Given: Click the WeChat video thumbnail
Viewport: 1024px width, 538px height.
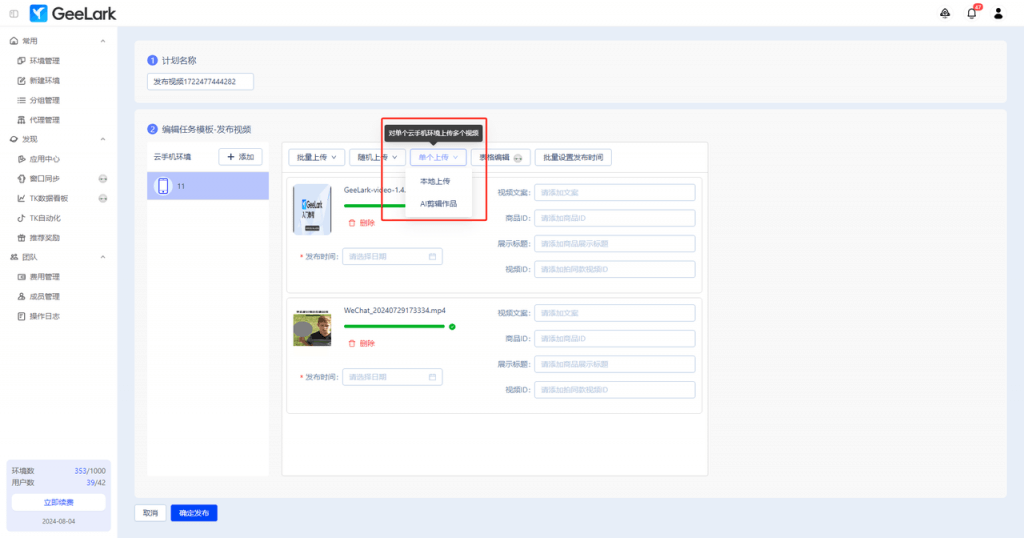Looking at the screenshot, I should click(x=312, y=329).
